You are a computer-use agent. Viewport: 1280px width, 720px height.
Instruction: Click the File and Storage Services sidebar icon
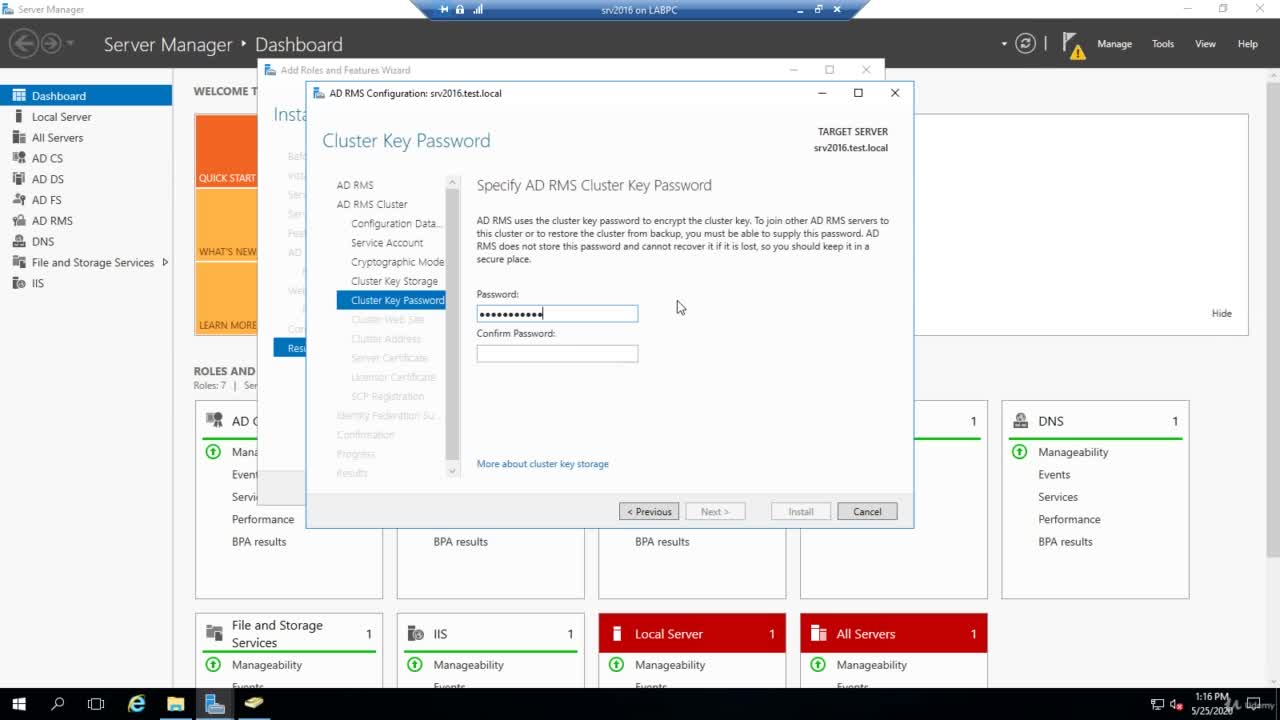(x=18, y=262)
